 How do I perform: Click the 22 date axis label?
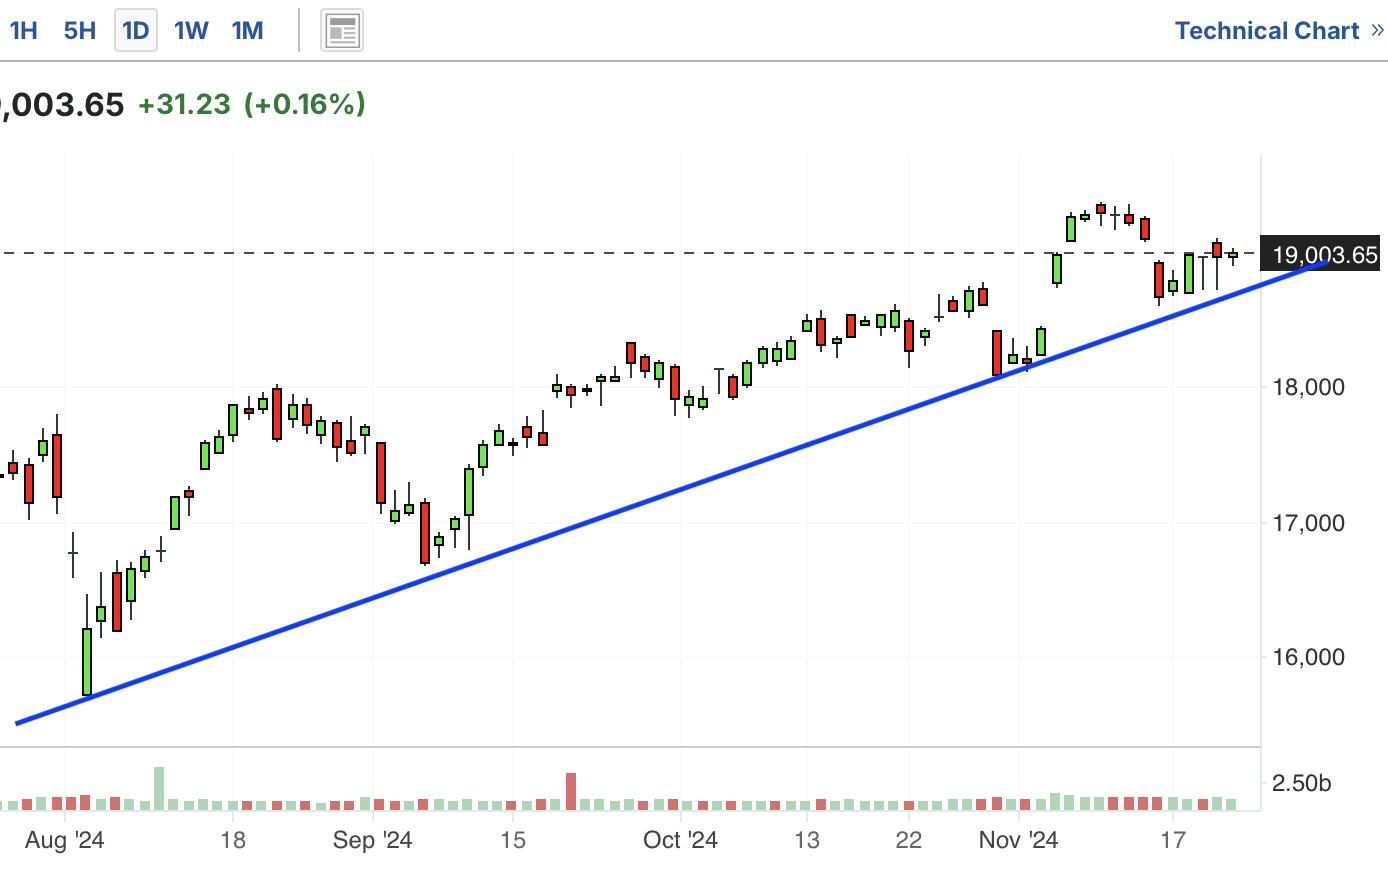[x=908, y=840]
